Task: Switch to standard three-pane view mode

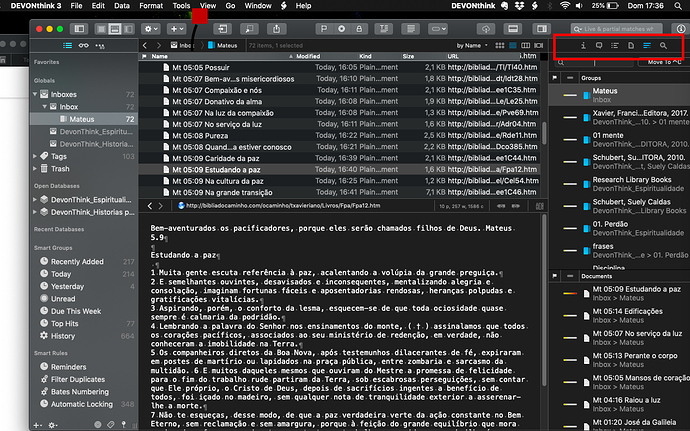Action: point(115,29)
